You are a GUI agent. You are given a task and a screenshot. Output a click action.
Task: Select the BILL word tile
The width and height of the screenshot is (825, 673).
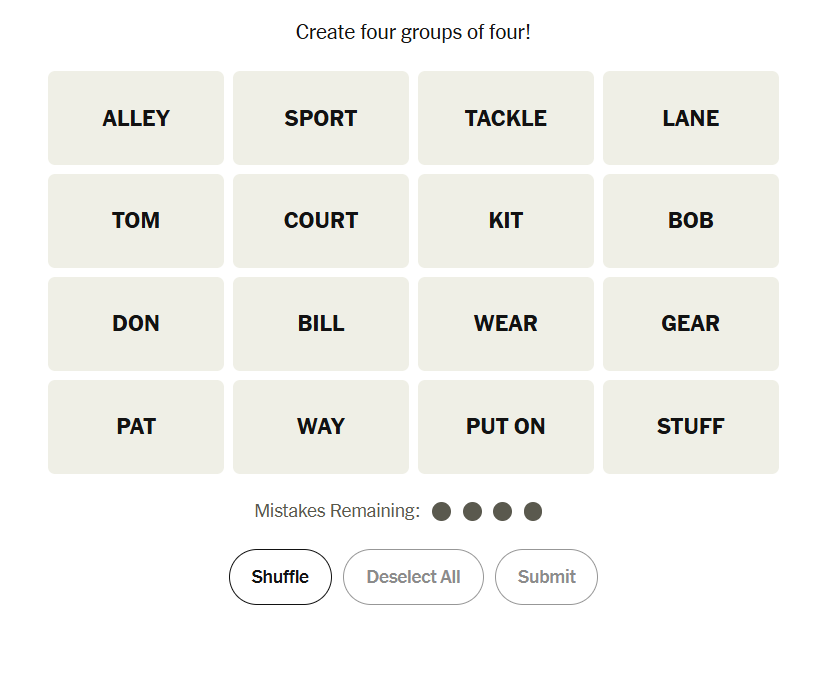coord(321,324)
